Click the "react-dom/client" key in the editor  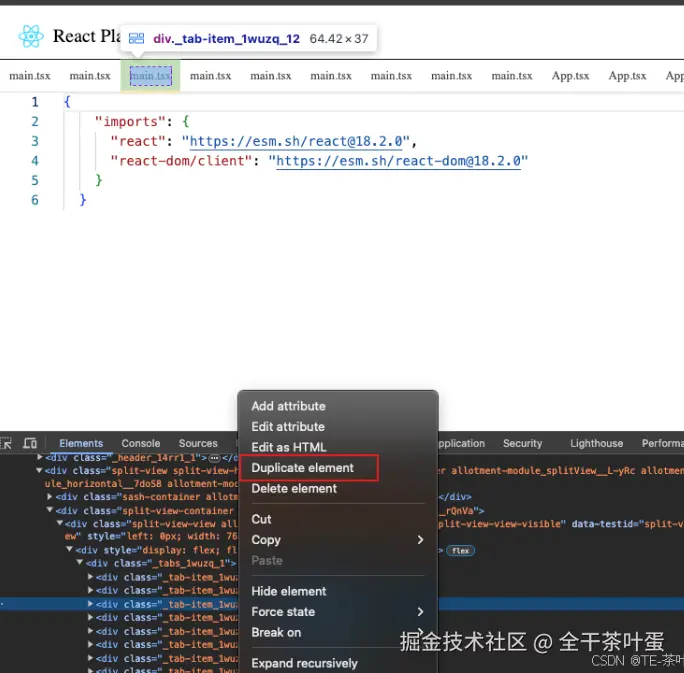pyautogui.click(x=181, y=161)
